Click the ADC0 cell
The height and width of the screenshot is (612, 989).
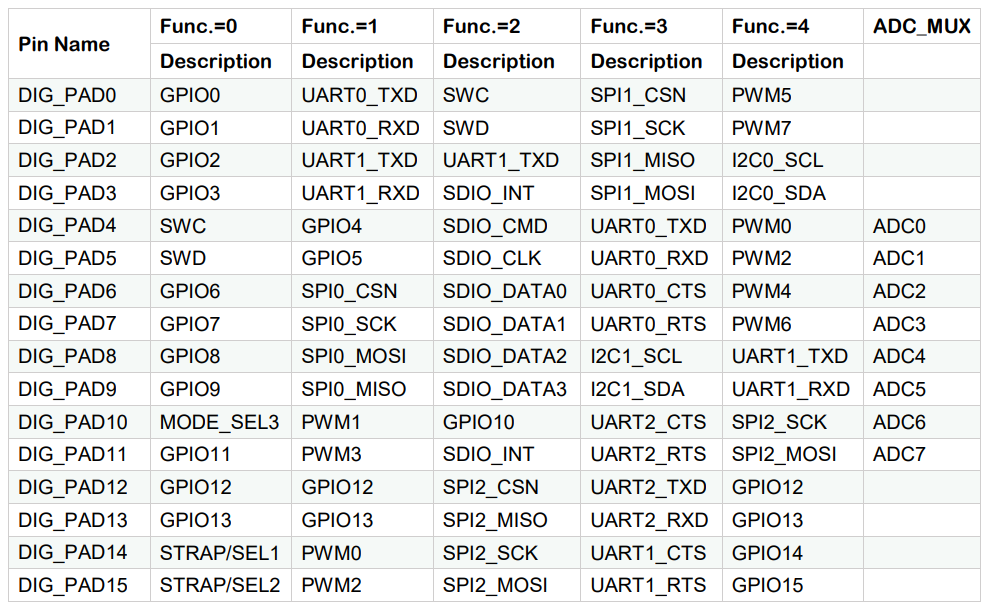click(x=921, y=226)
